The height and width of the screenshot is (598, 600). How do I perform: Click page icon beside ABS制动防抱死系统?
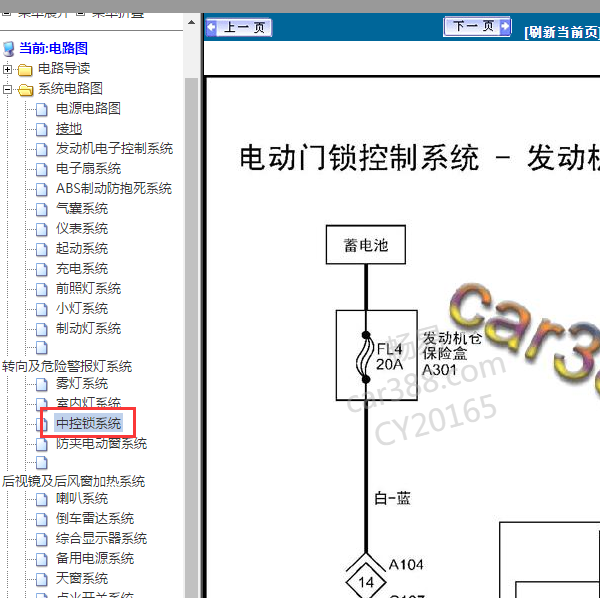click(42, 189)
